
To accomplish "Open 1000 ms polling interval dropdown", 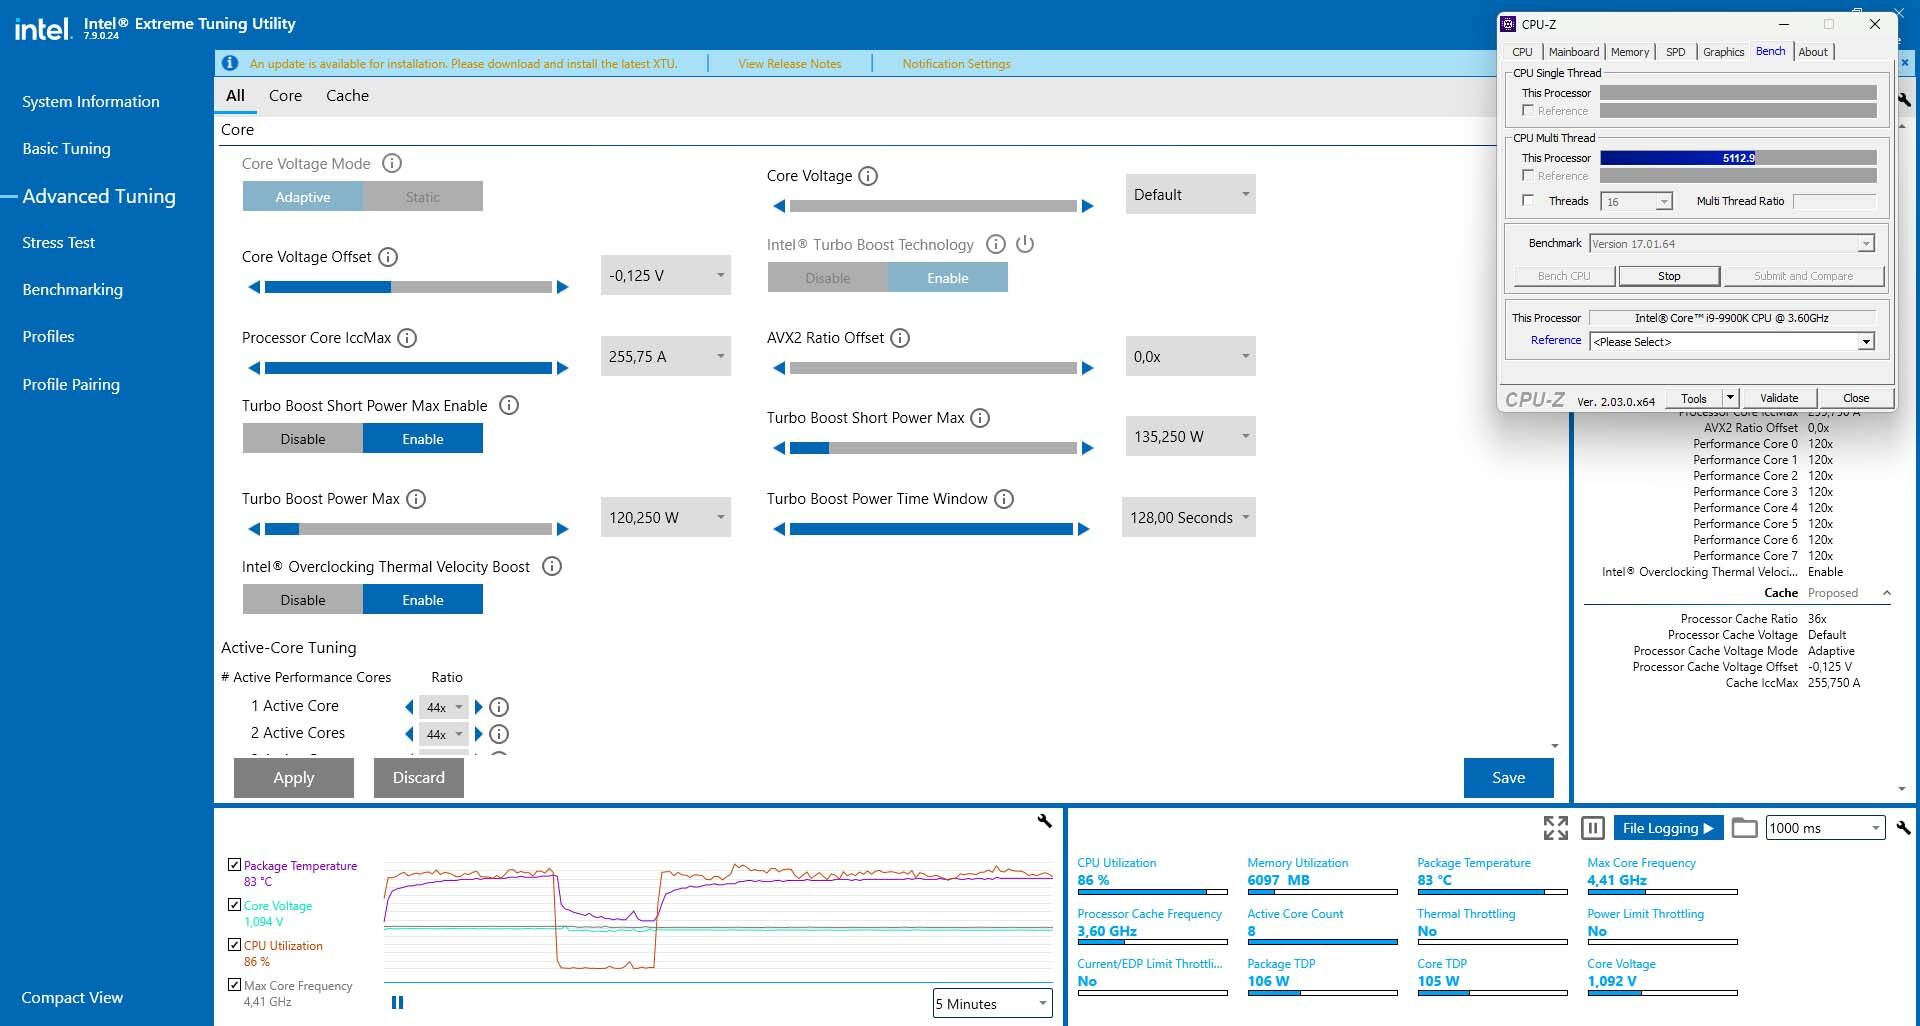I will tap(1826, 828).
